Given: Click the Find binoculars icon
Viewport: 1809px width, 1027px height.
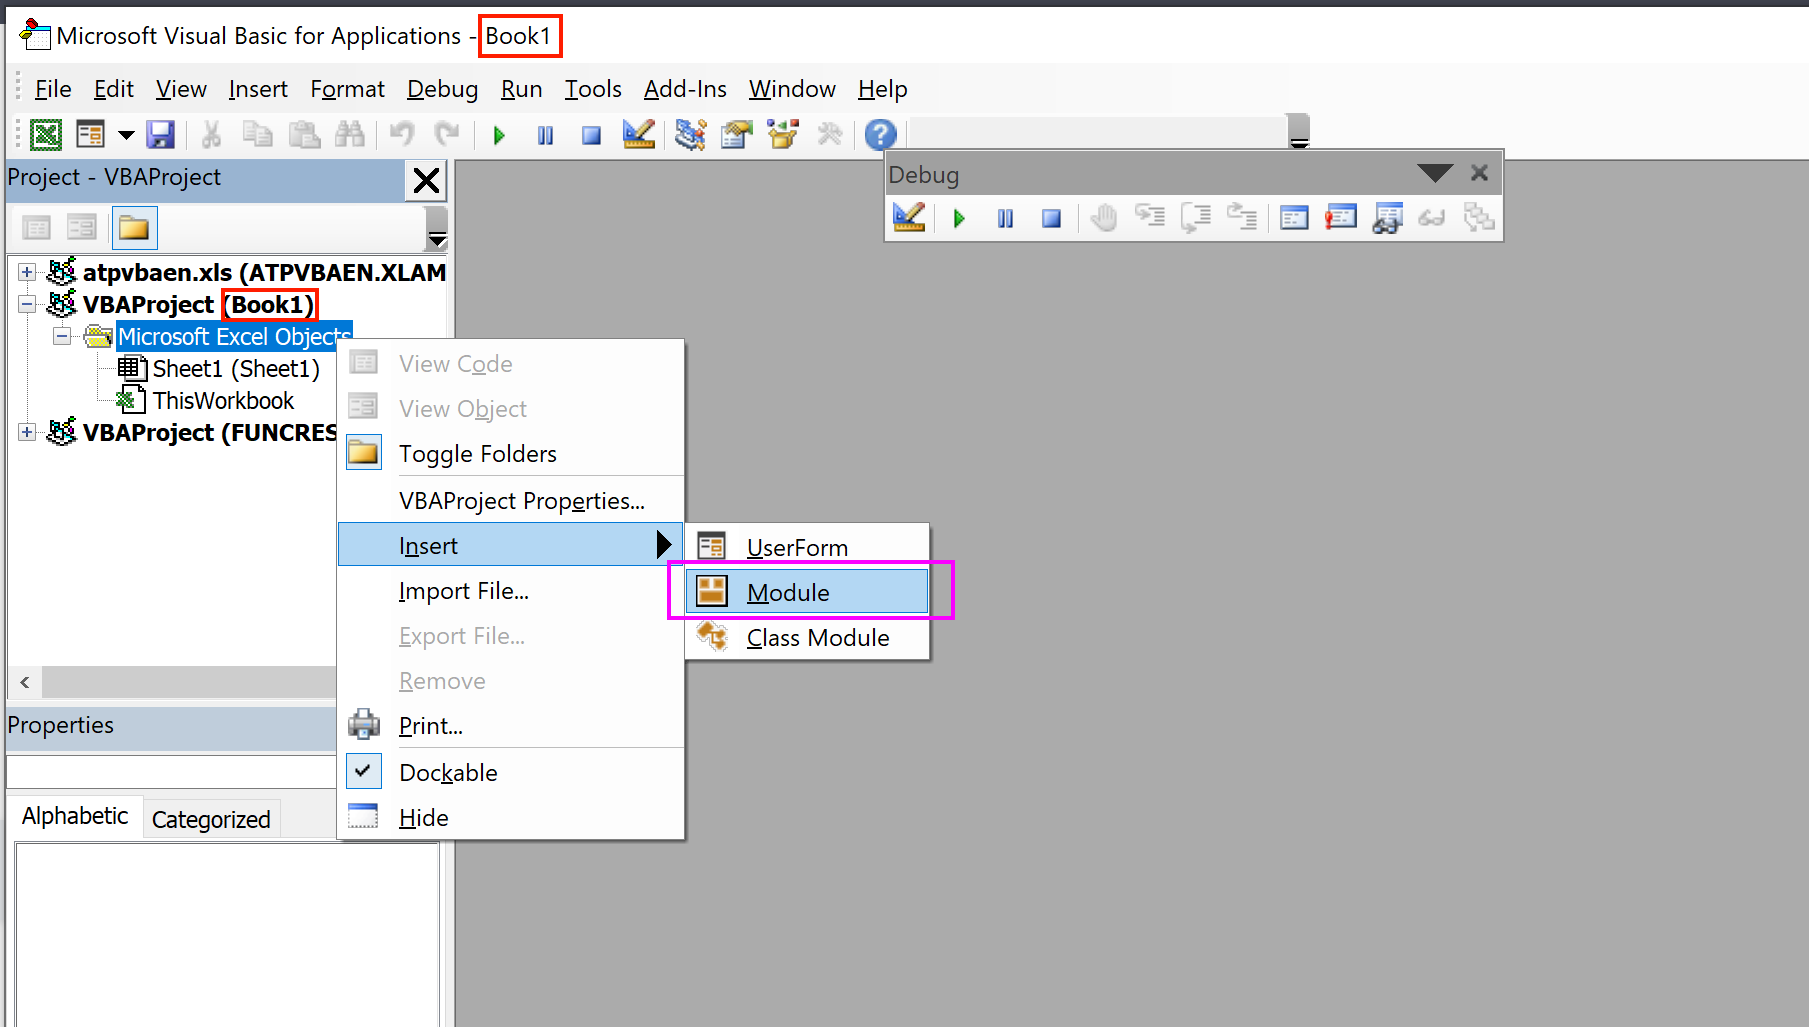Looking at the screenshot, I should [350, 134].
